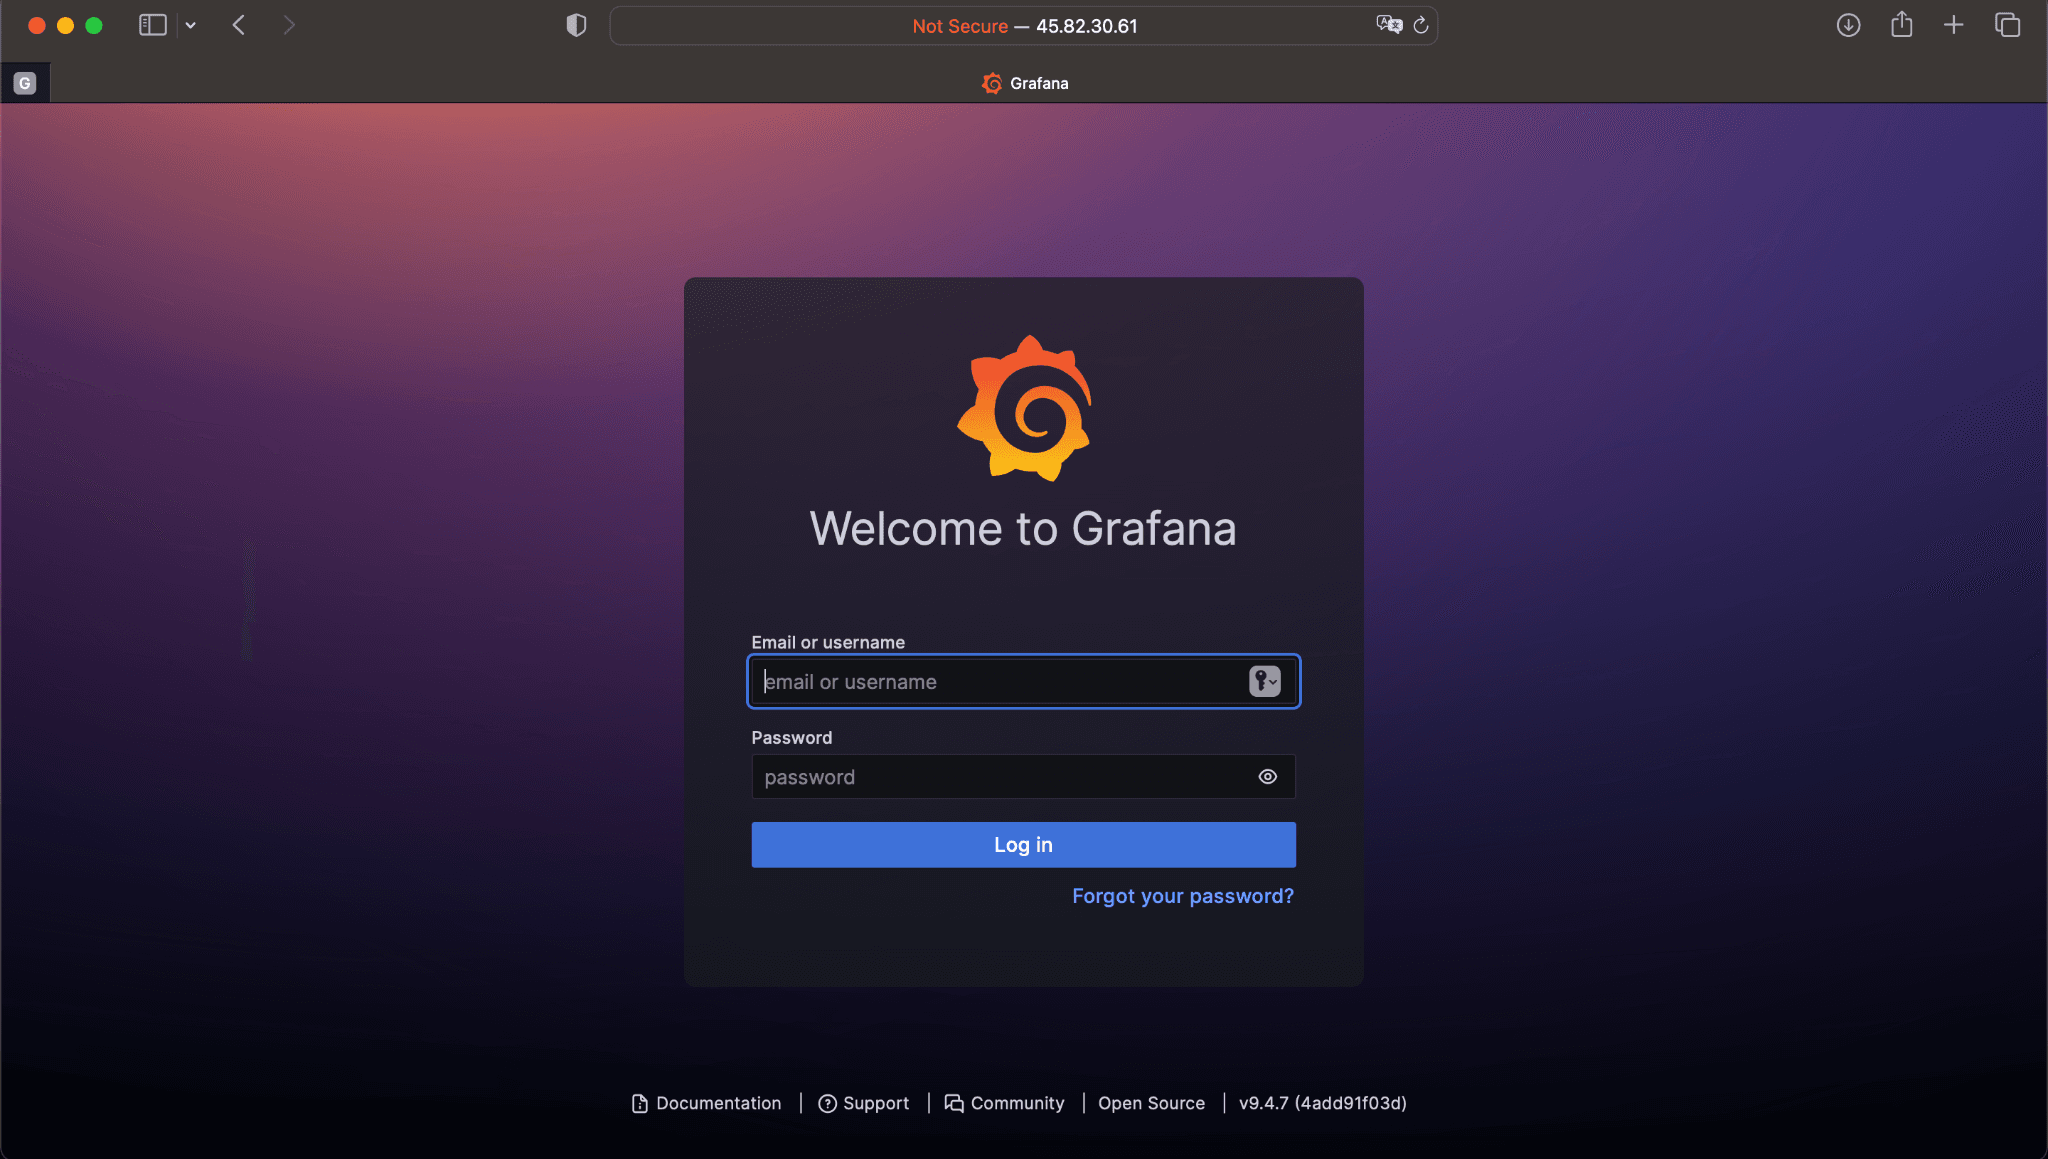
Task: Select the pinned G tab
Action: pos(25,83)
